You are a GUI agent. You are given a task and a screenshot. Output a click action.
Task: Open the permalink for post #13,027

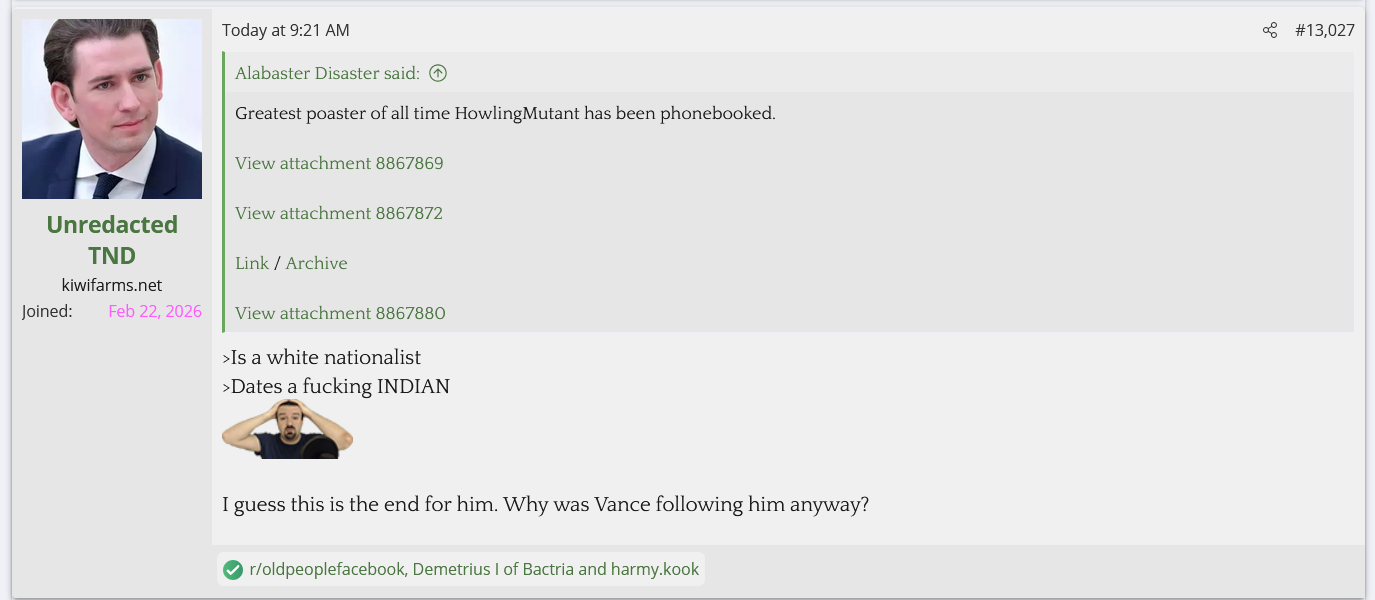(1324, 30)
